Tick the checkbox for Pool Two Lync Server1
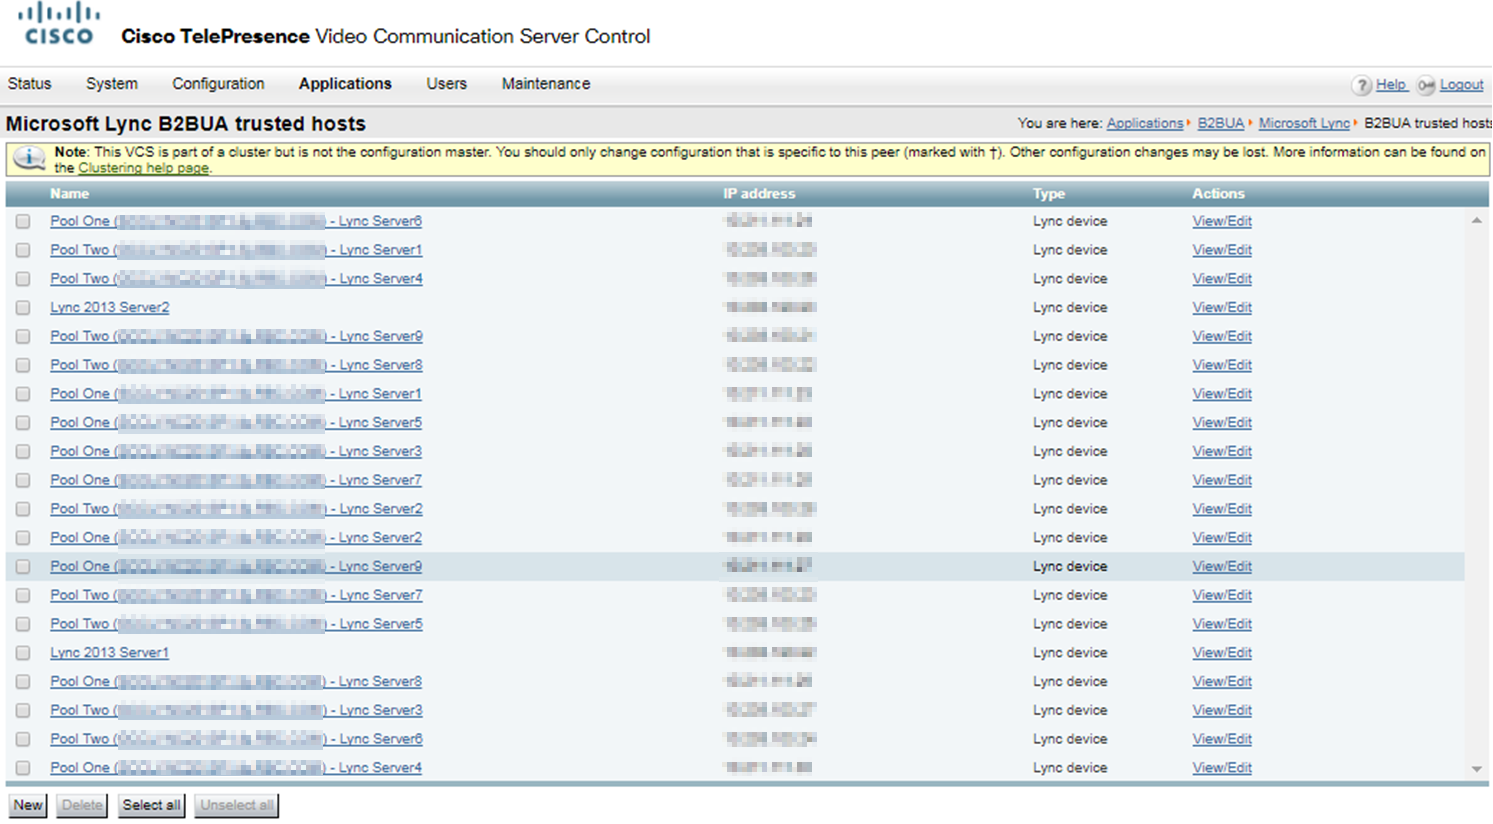The width and height of the screenshot is (1493, 824). (x=23, y=250)
